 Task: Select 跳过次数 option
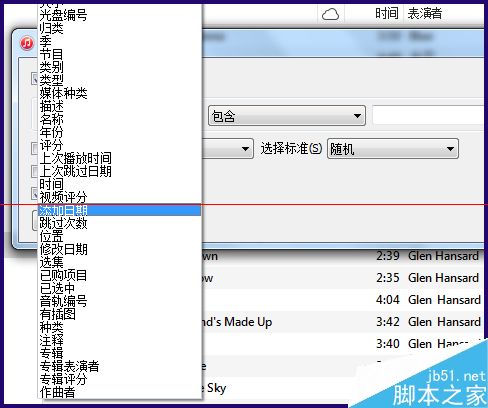click(120, 223)
